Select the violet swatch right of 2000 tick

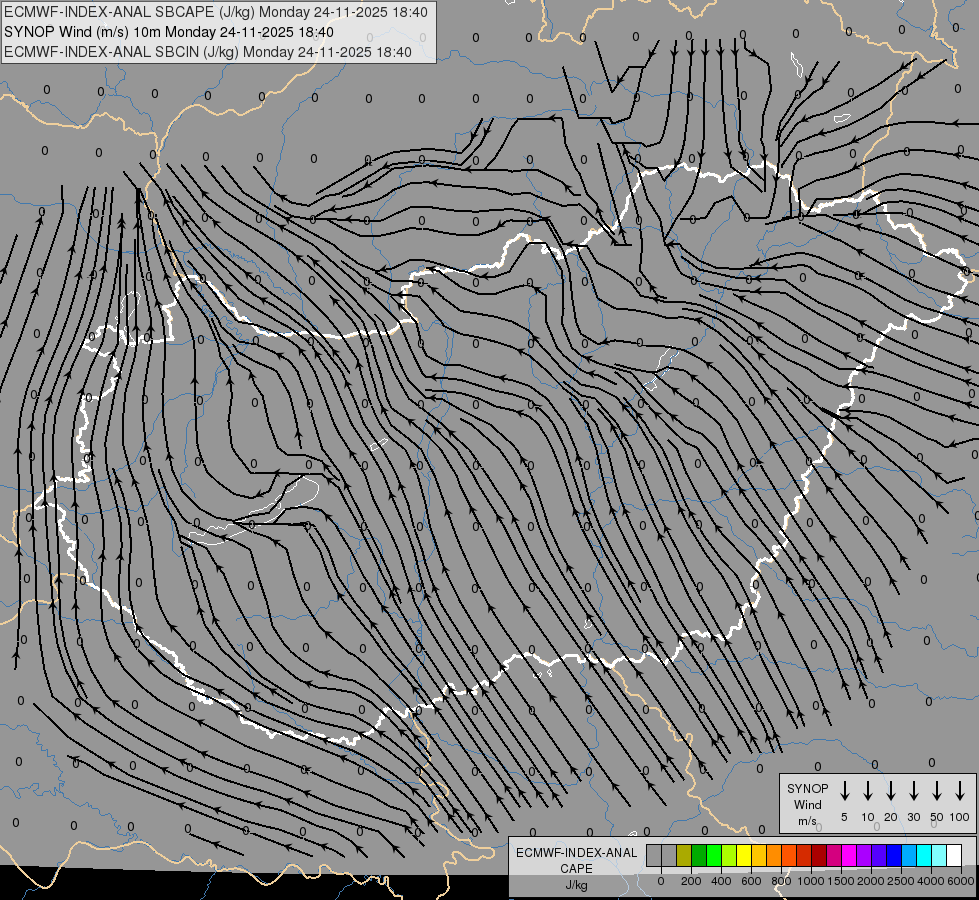point(879,855)
